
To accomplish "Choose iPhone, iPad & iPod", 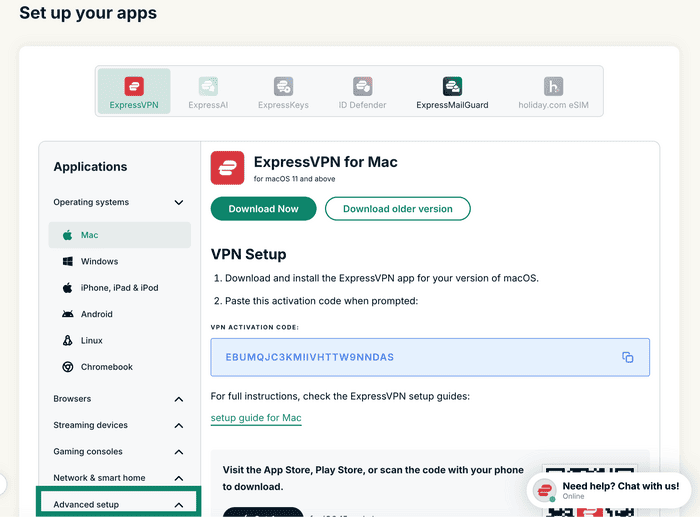I will [120, 288].
